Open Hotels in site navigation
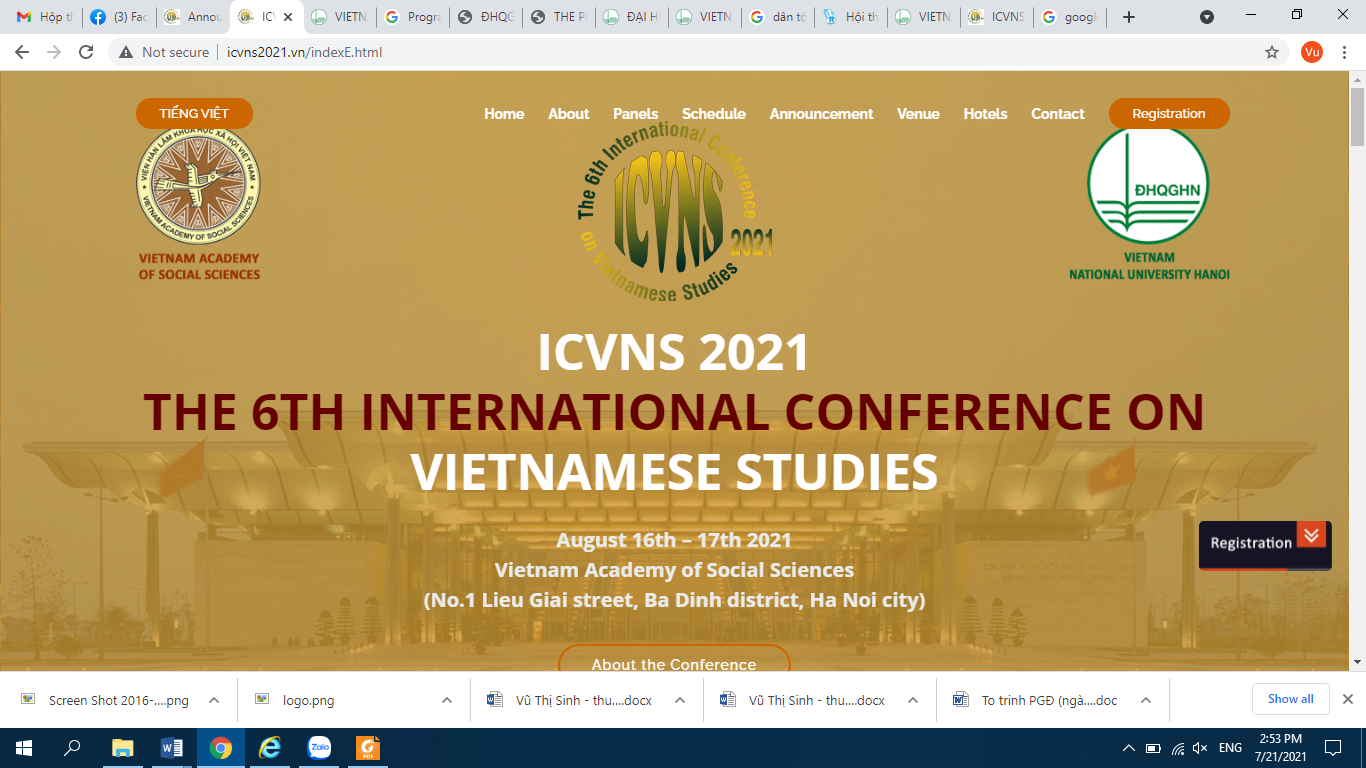The width and height of the screenshot is (1366, 768). 985,114
